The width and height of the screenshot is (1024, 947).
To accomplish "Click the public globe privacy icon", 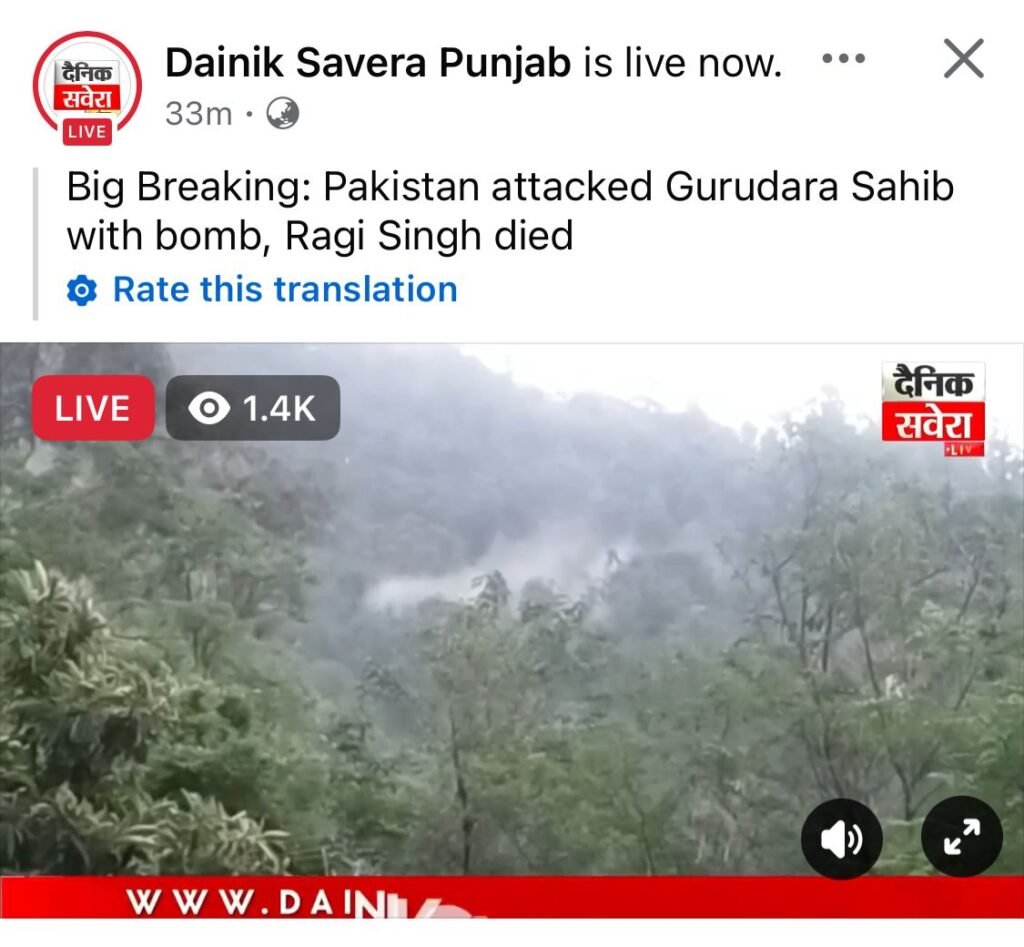I will coord(283,114).
